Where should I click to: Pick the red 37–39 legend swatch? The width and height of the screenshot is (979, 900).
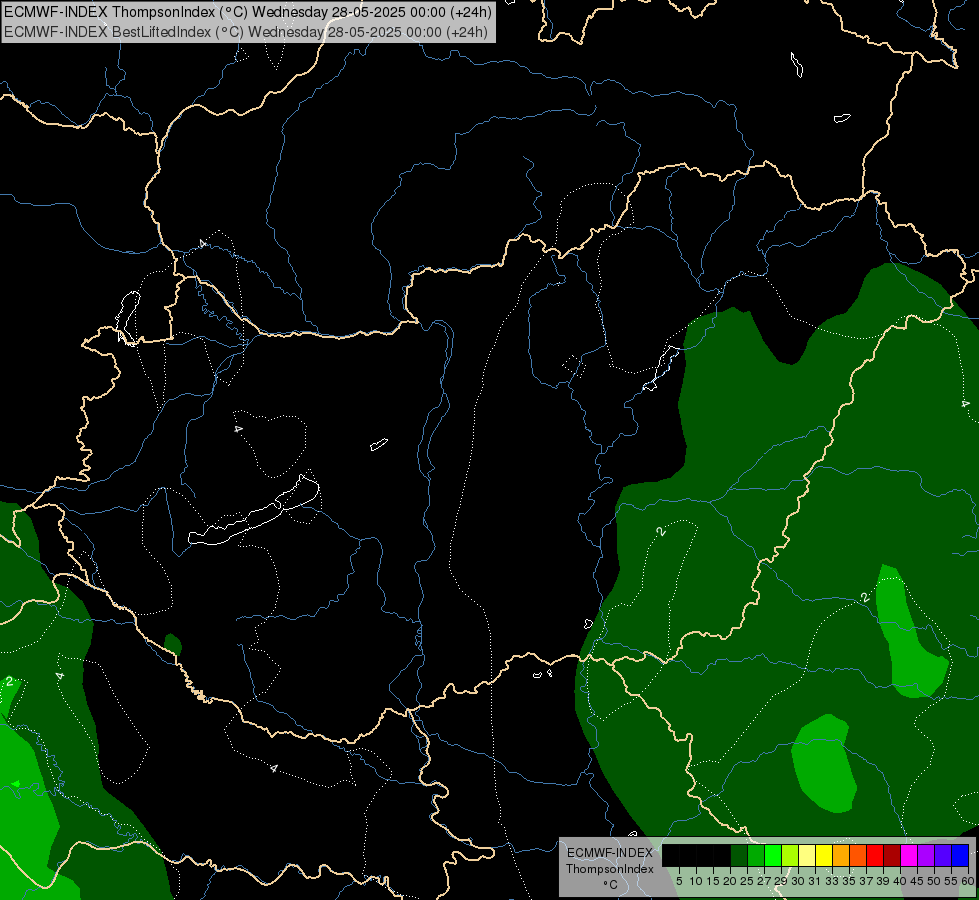875,855
